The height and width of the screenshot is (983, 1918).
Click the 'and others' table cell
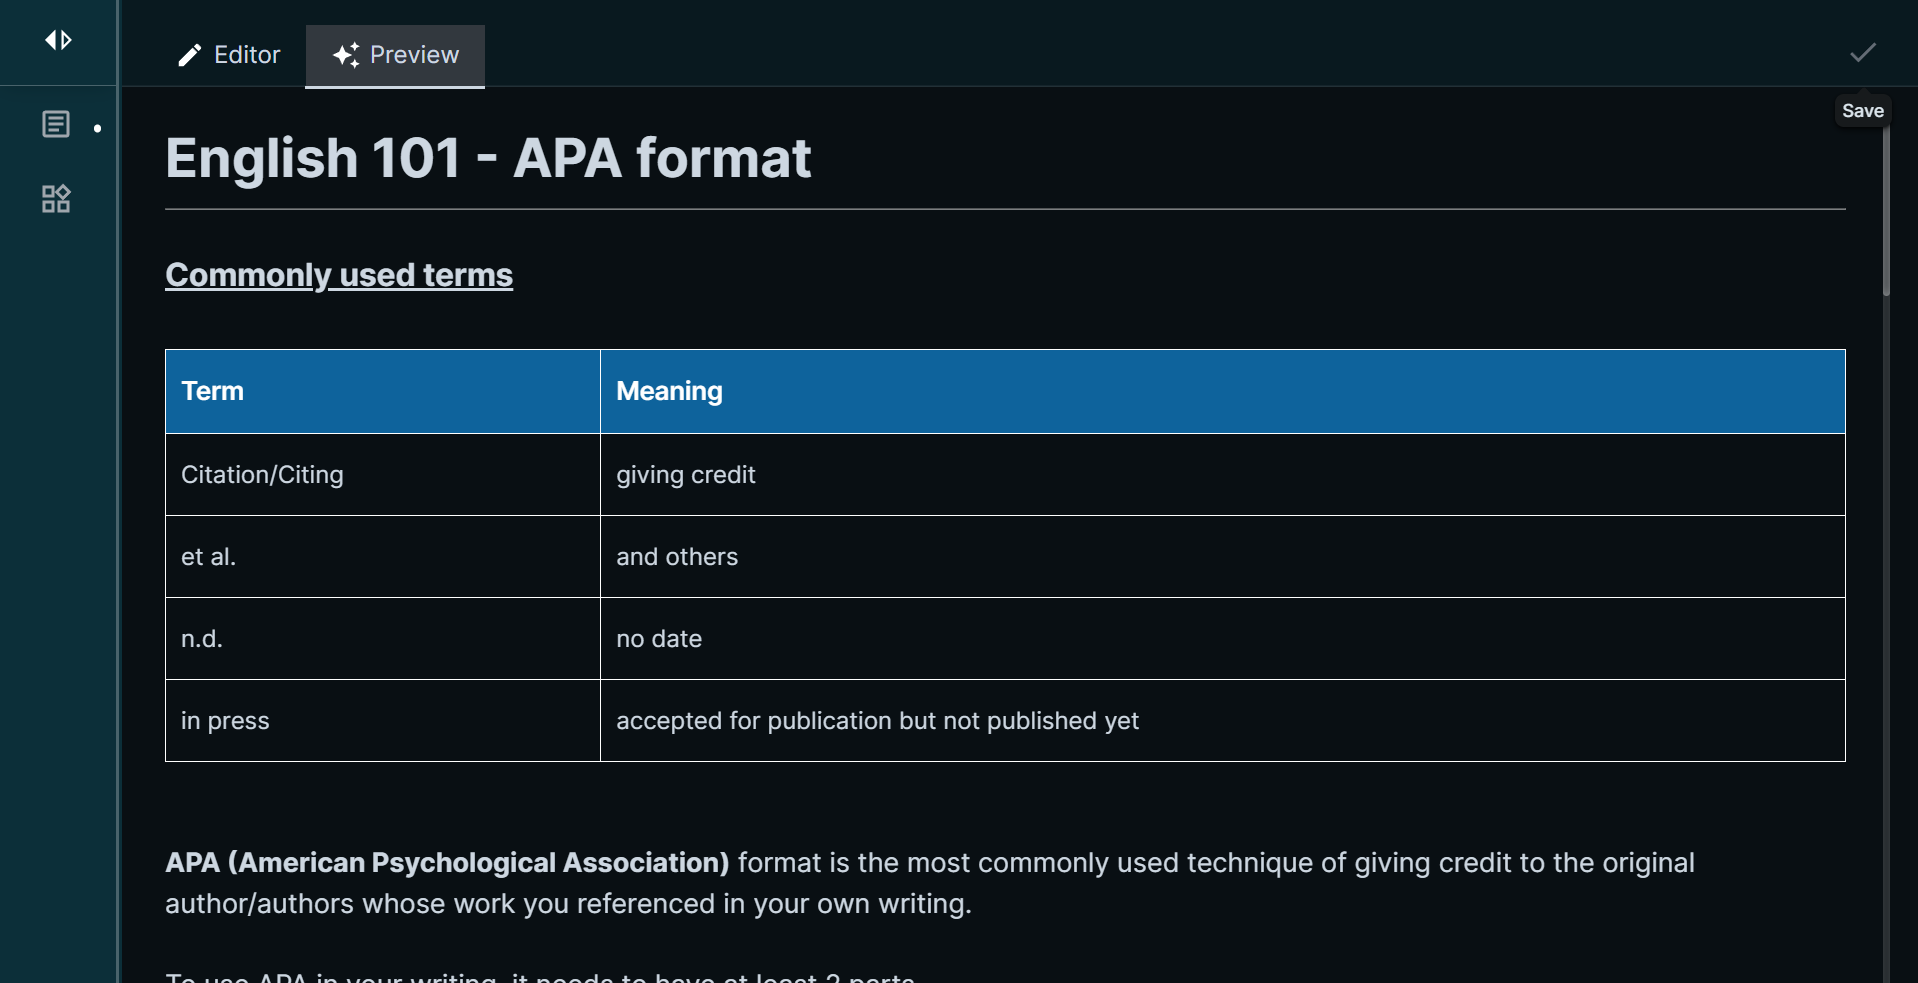click(x=1222, y=557)
